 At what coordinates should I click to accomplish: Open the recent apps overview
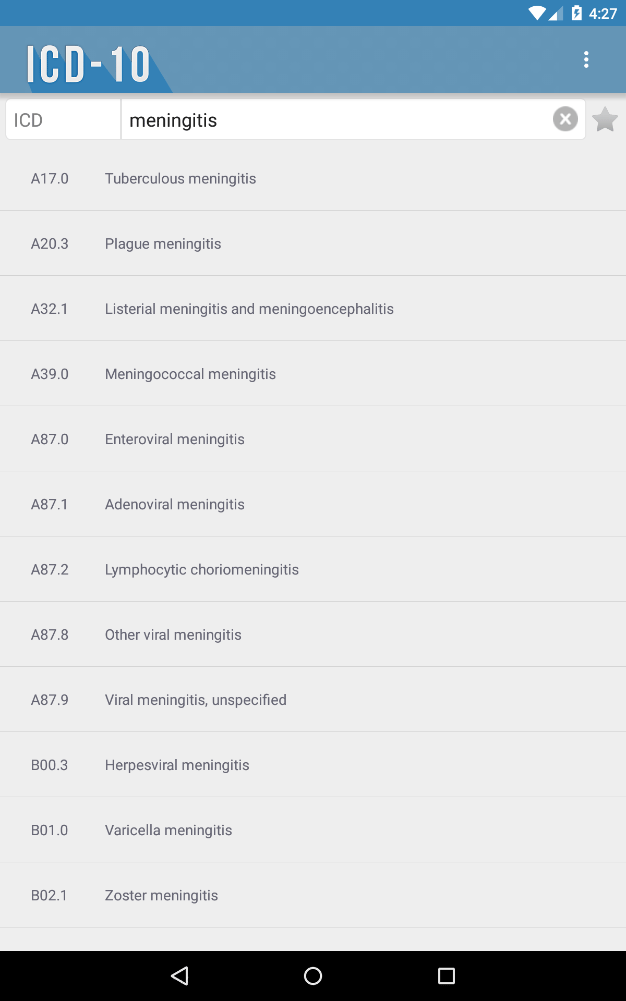[446, 976]
